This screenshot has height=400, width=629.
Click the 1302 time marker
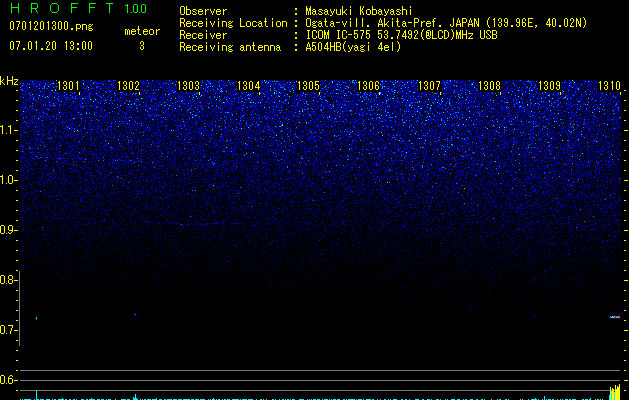[128, 86]
